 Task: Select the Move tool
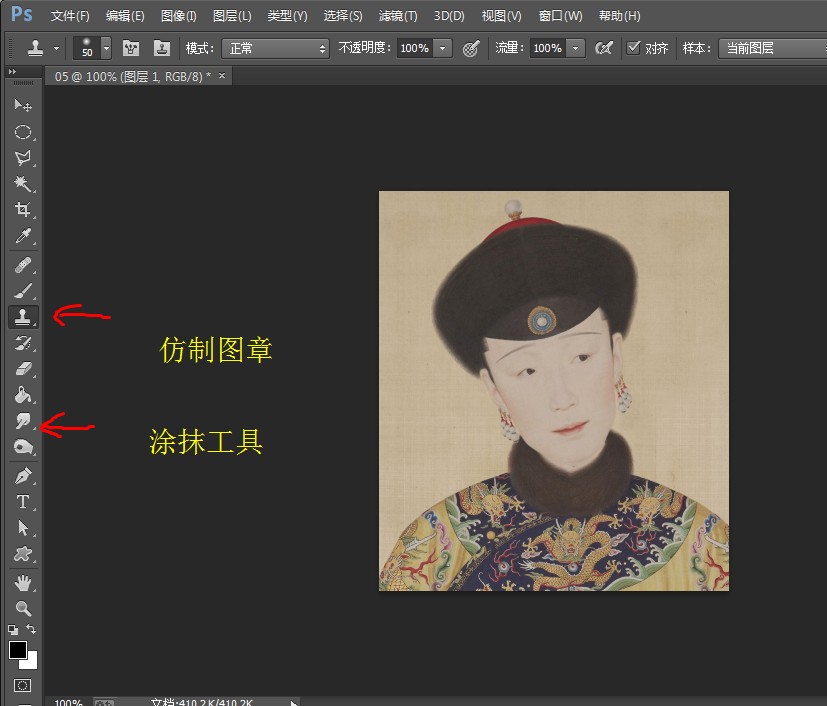(23, 105)
